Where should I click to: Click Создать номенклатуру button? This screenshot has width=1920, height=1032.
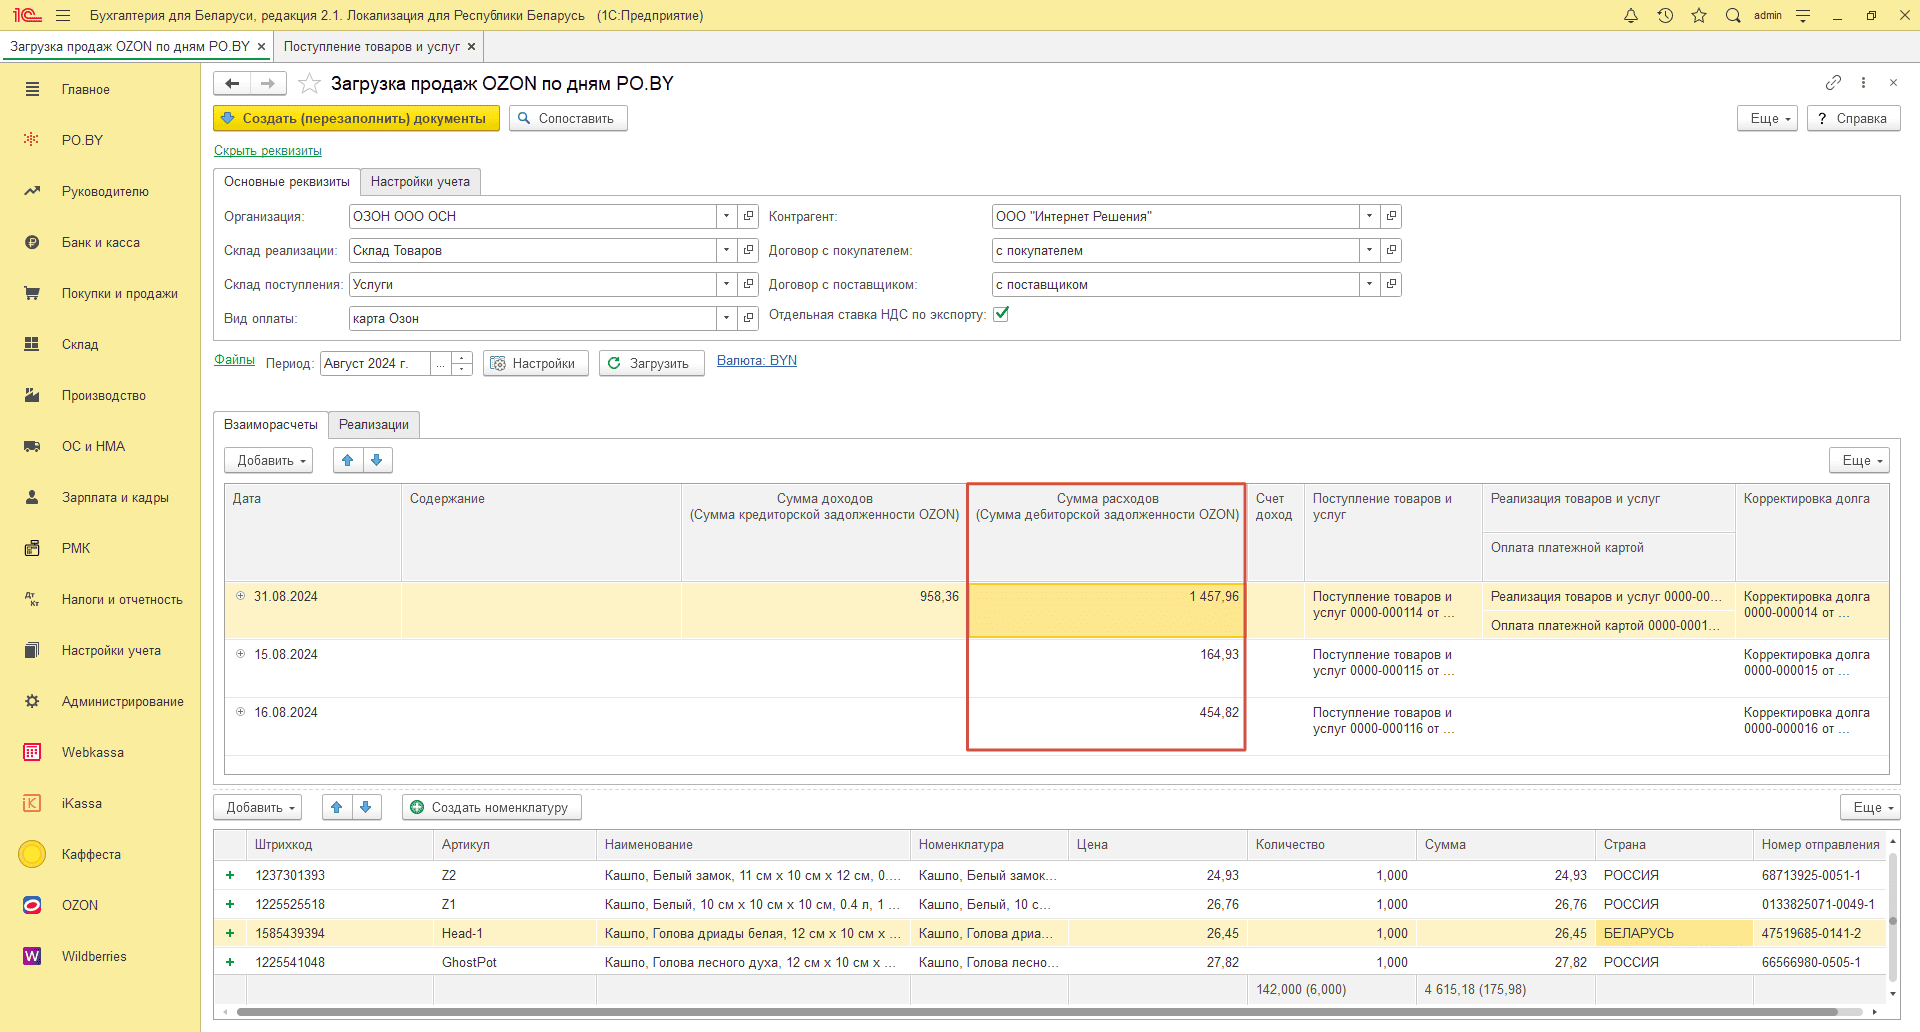click(492, 807)
